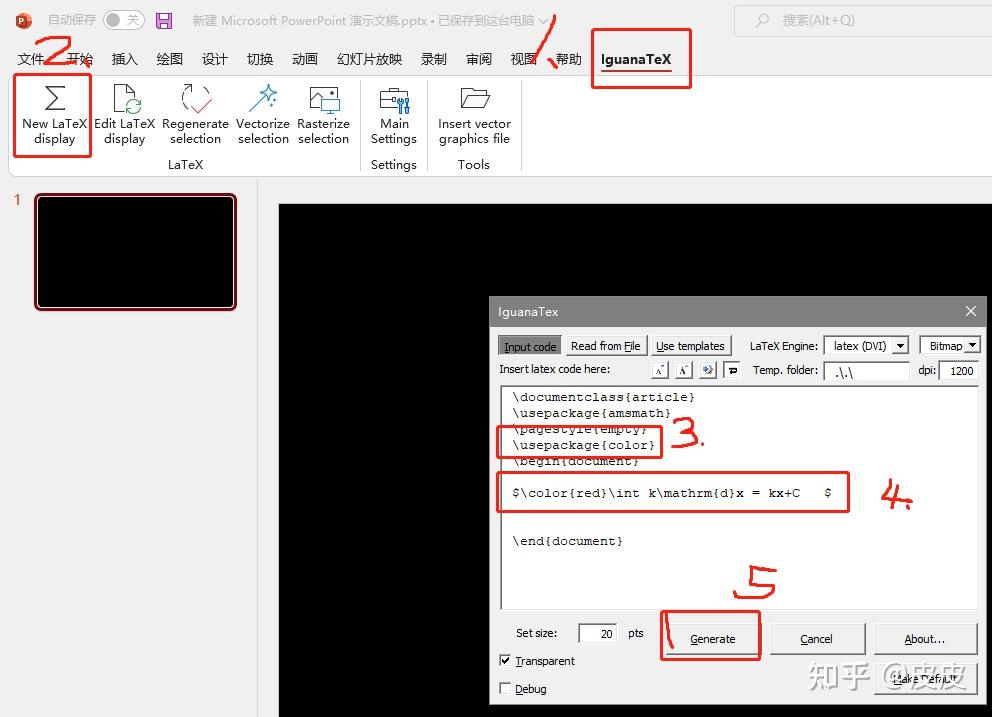Image resolution: width=992 pixels, height=717 pixels.
Task: Click the search box in title bar
Action: [x=864, y=21]
